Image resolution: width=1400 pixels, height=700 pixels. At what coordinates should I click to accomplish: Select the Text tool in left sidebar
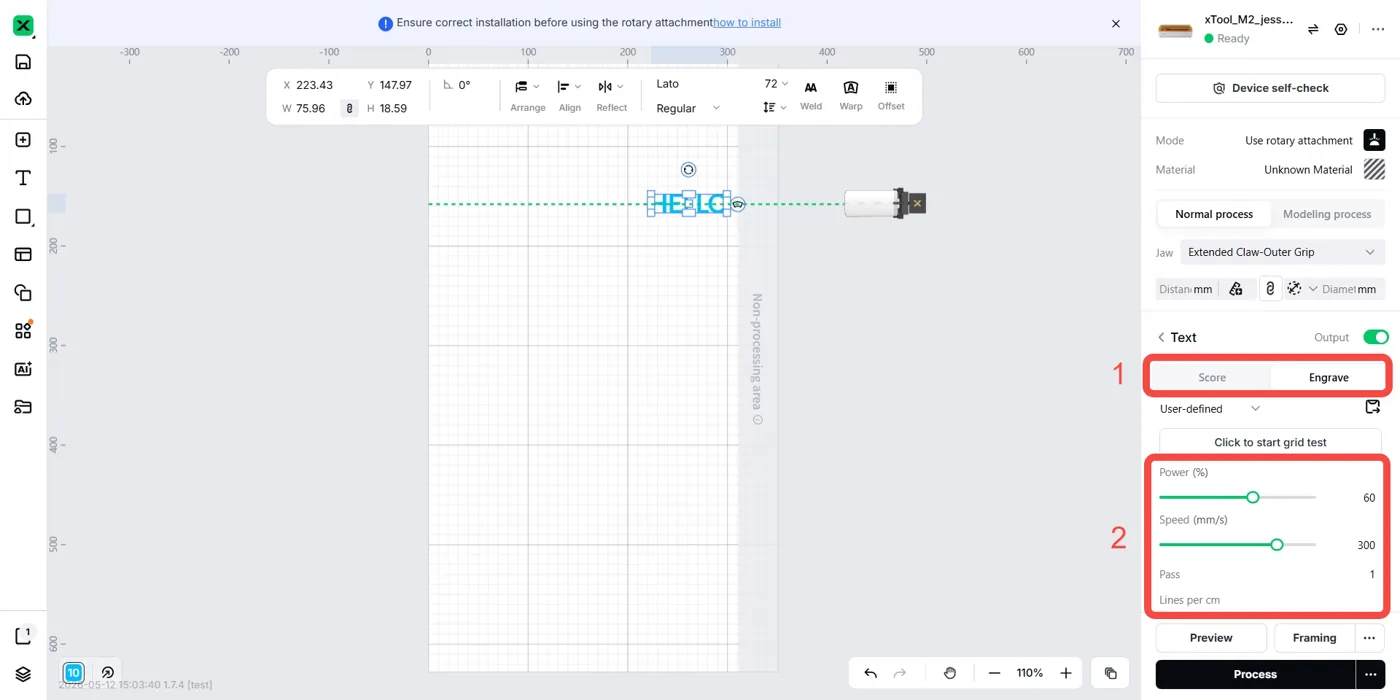pyautogui.click(x=23, y=178)
